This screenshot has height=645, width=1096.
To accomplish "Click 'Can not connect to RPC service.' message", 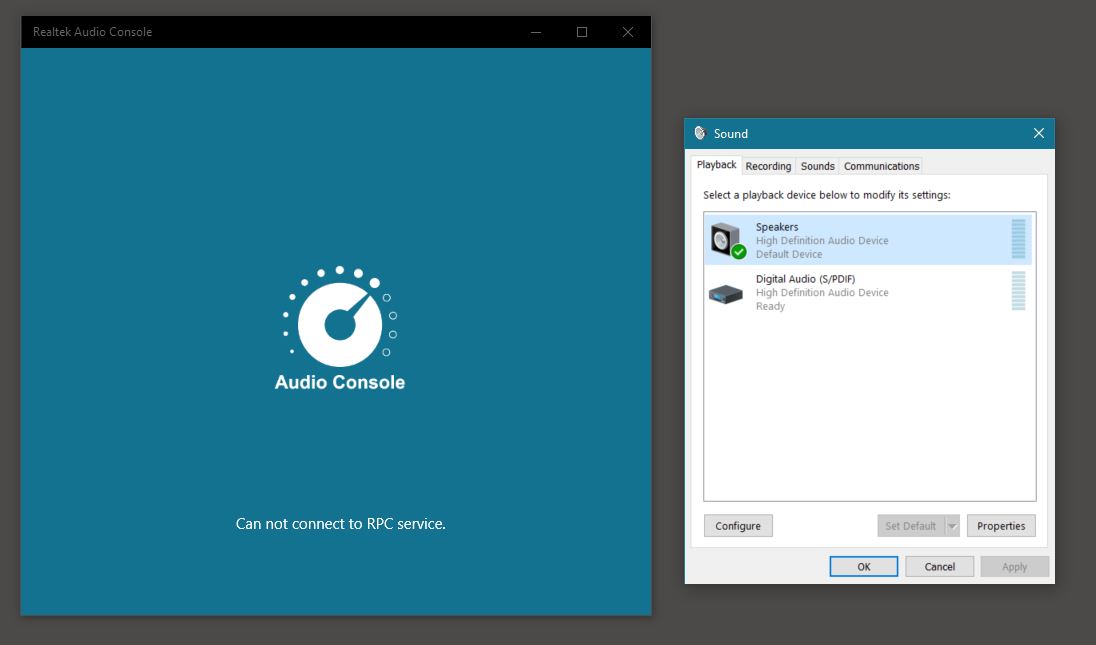I will pyautogui.click(x=340, y=524).
